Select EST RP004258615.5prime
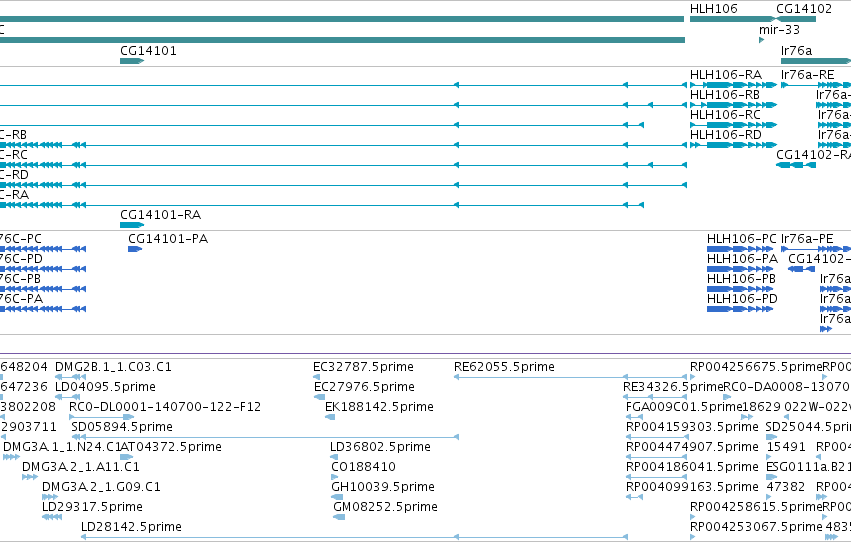This screenshot has width=851, height=542. 693,518
